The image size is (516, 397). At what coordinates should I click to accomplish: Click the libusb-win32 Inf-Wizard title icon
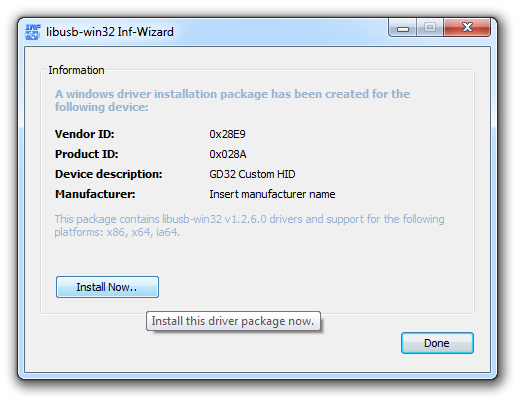(x=33, y=32)
